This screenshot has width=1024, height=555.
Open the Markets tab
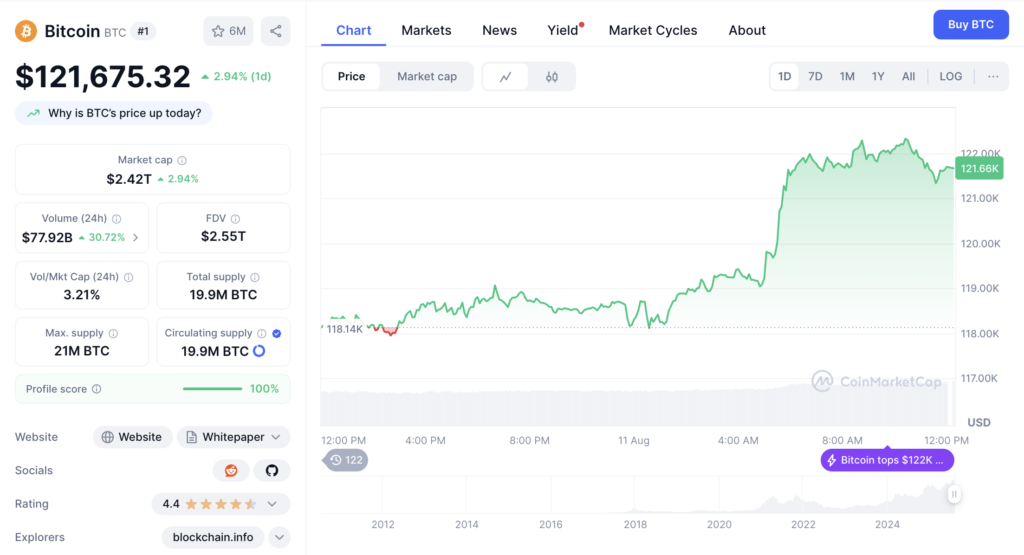tap(426, 31)
